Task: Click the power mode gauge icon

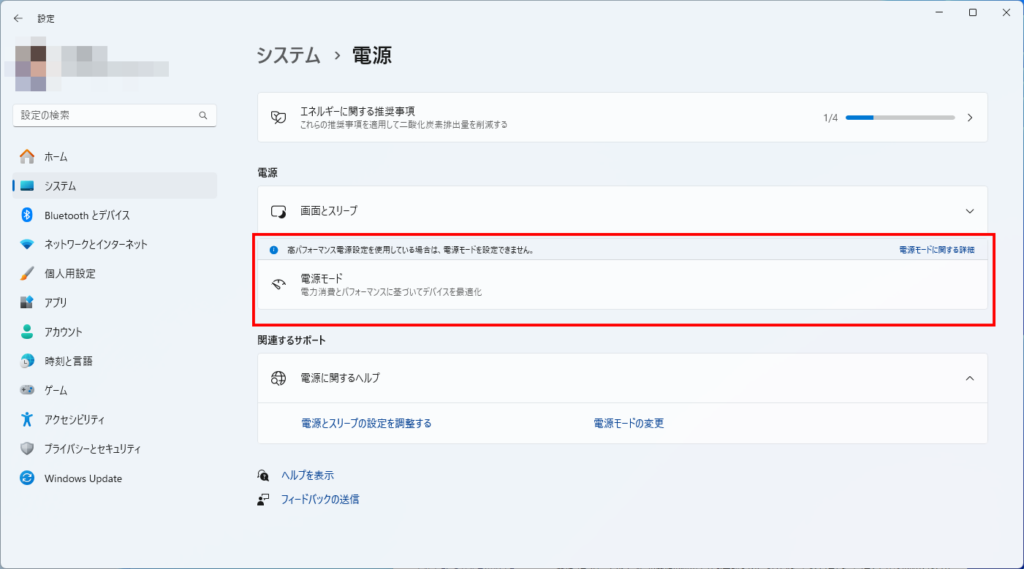Action: 279,284
